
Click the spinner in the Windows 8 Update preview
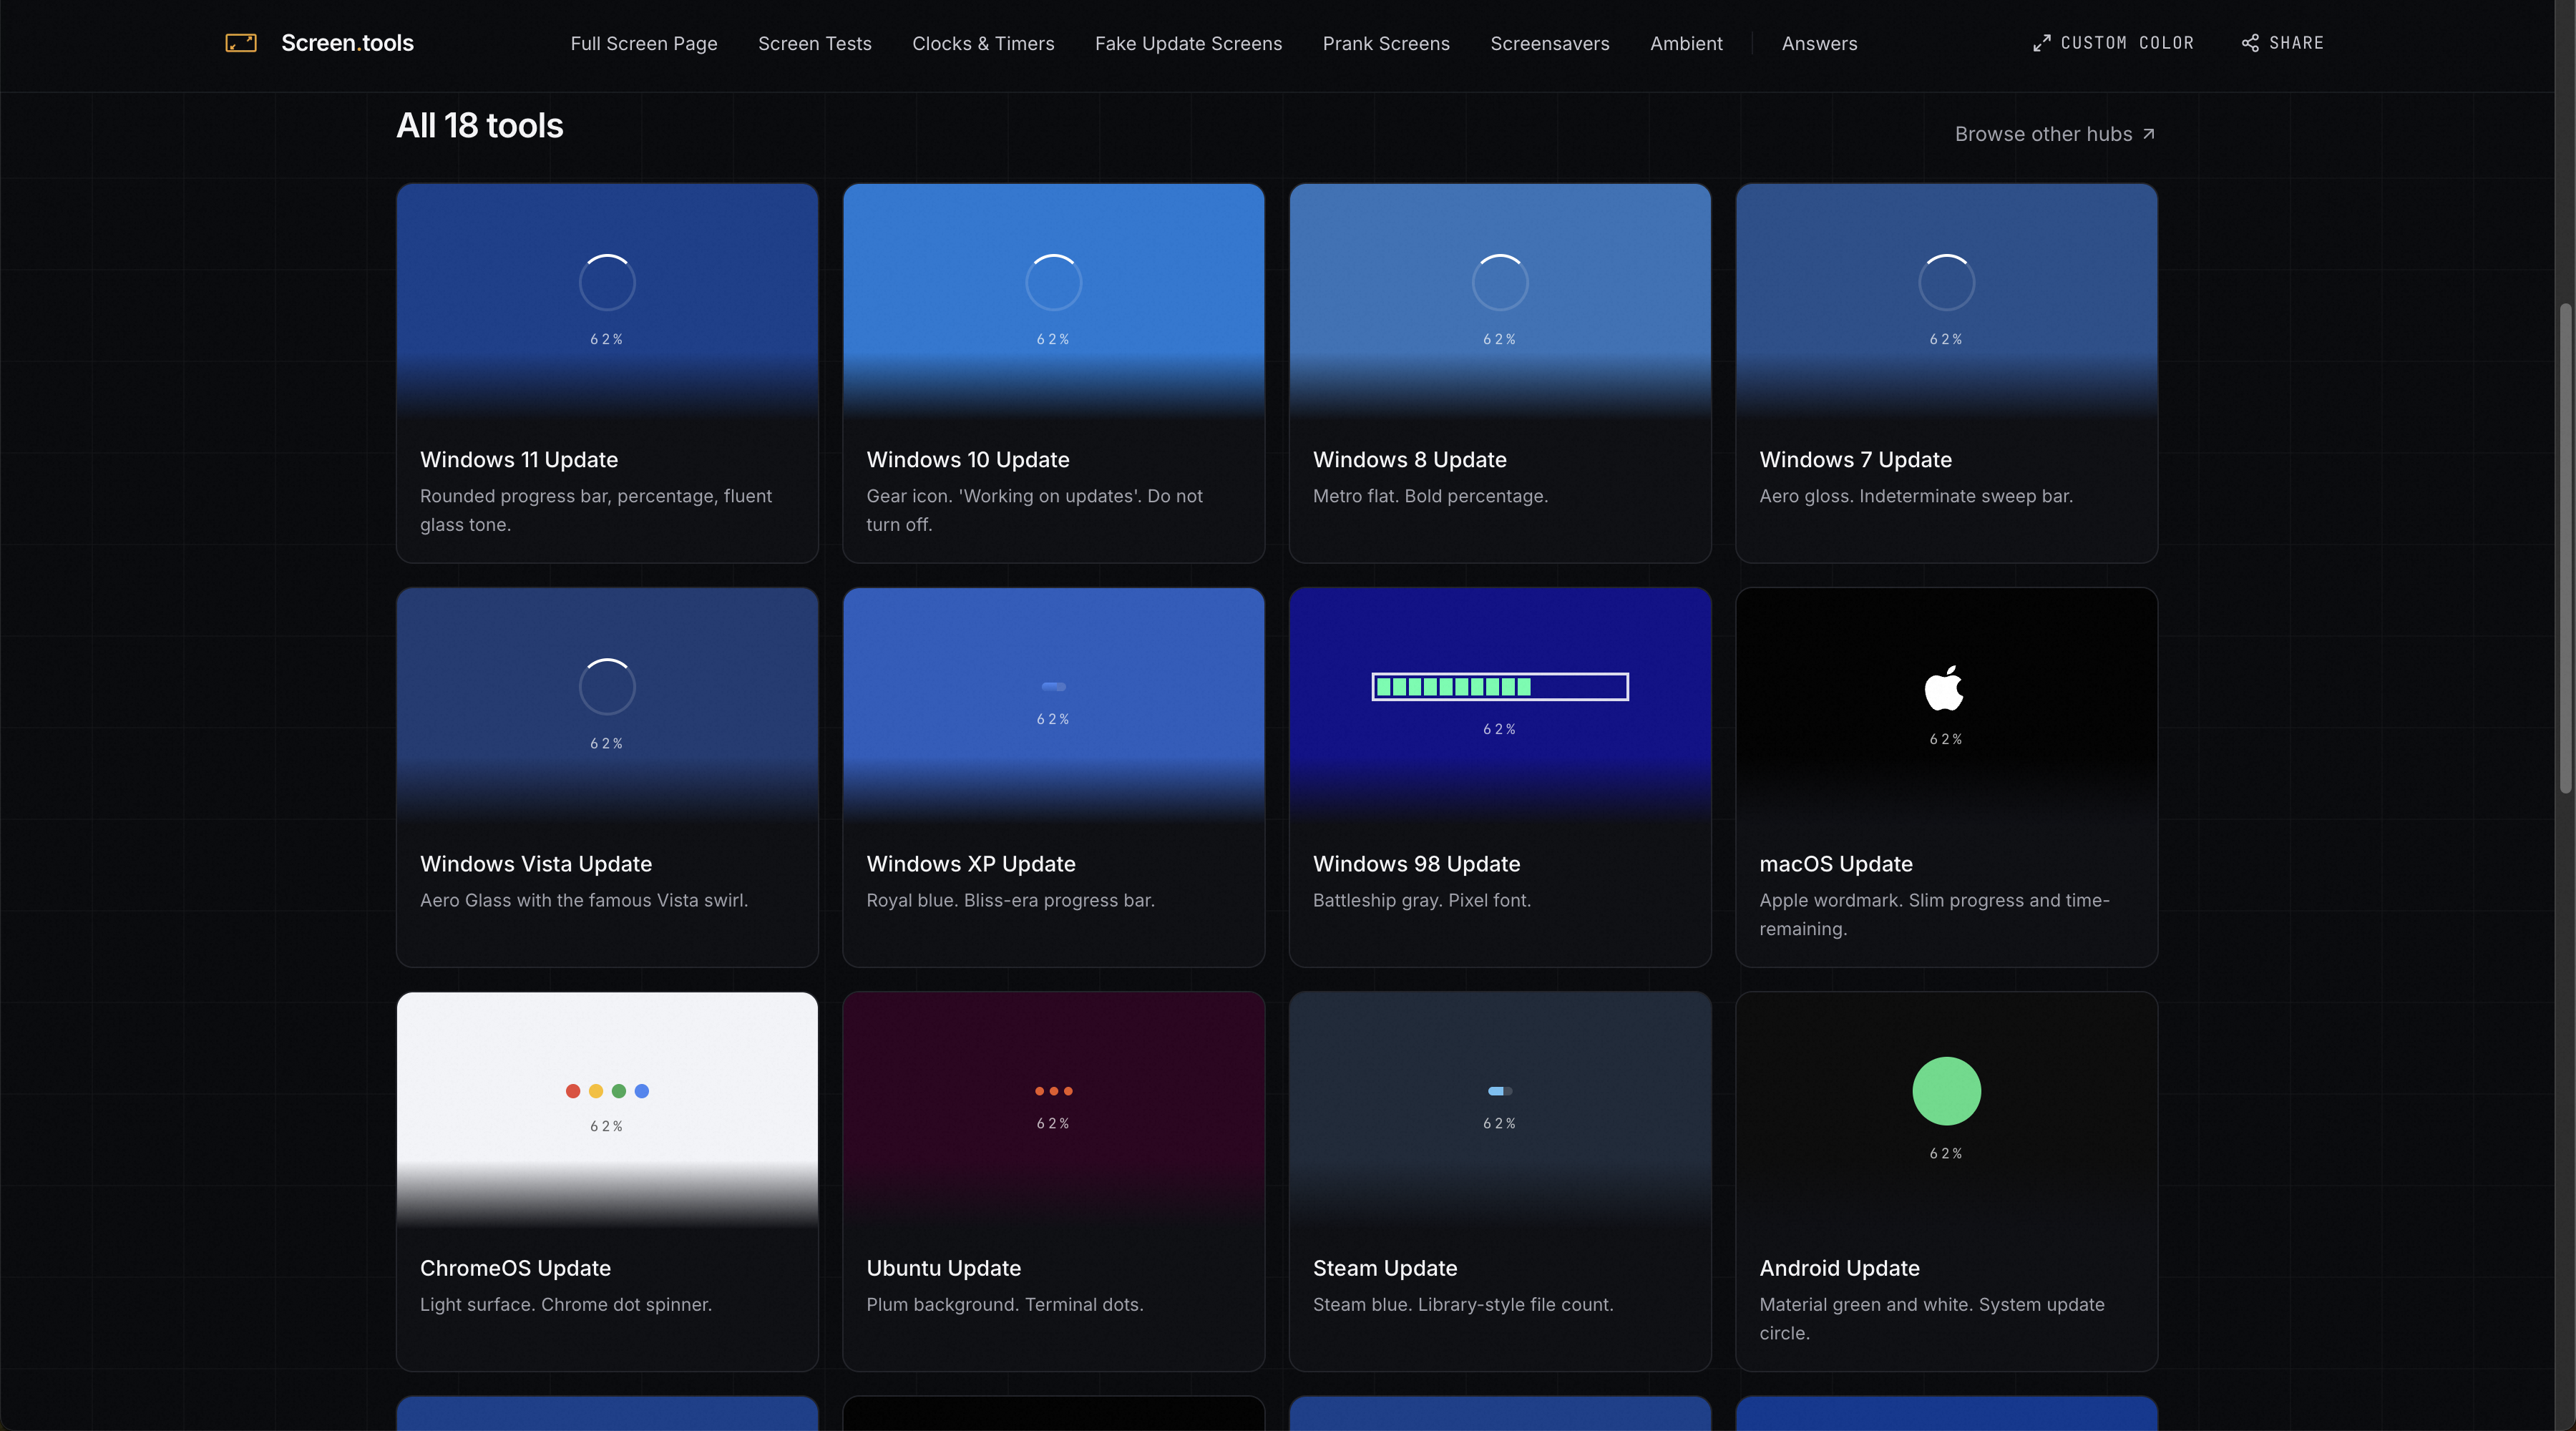click(x=1500, y=282)
